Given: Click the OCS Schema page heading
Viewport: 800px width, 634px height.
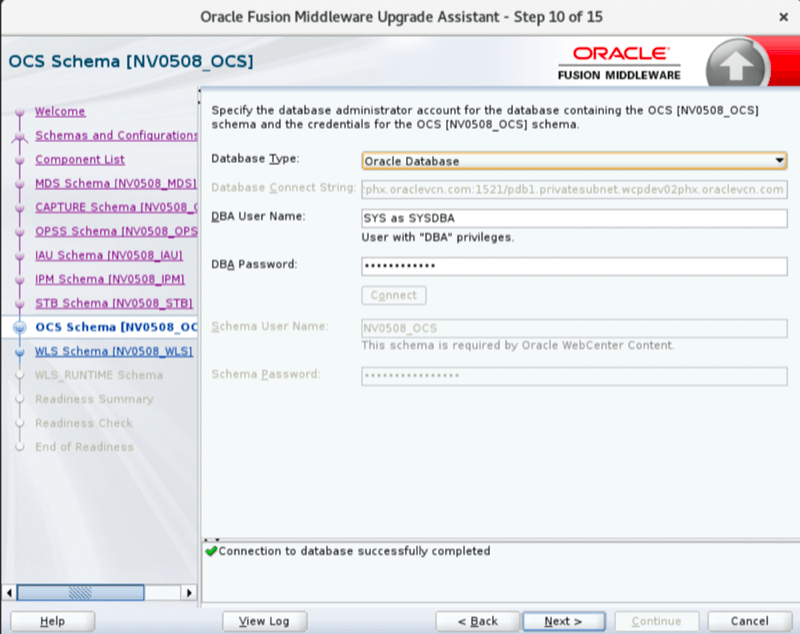Looking at the screenshot, I should (x=131, y=61).
